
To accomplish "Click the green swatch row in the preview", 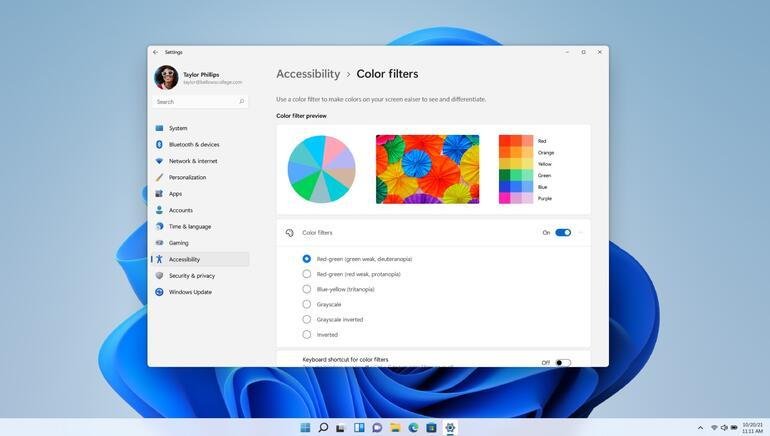I will point(516,175).
